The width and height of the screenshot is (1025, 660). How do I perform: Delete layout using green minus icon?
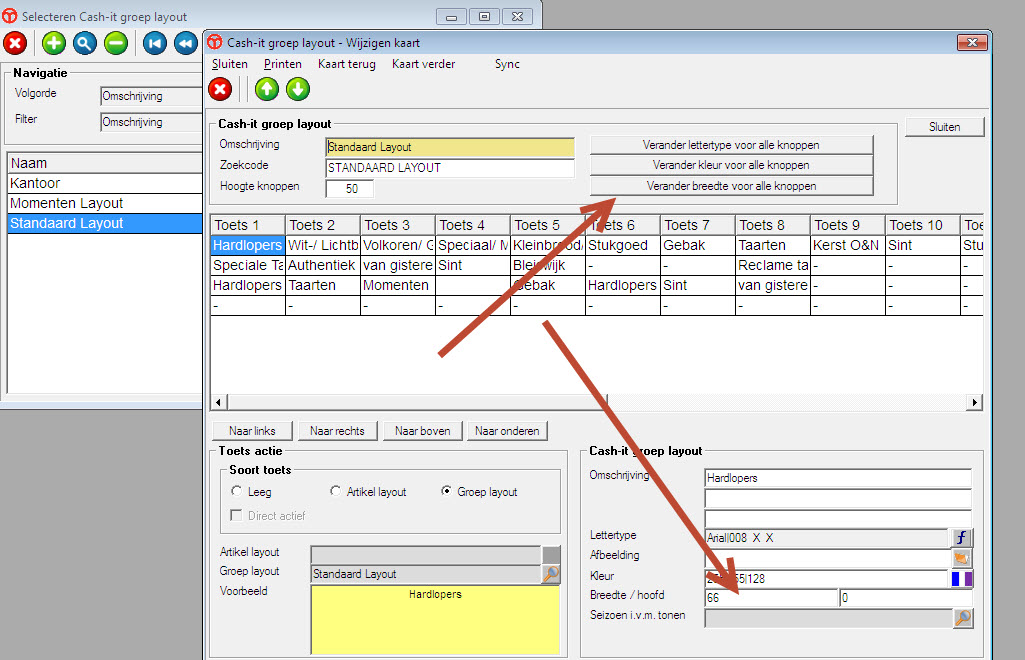coord(116,44)
